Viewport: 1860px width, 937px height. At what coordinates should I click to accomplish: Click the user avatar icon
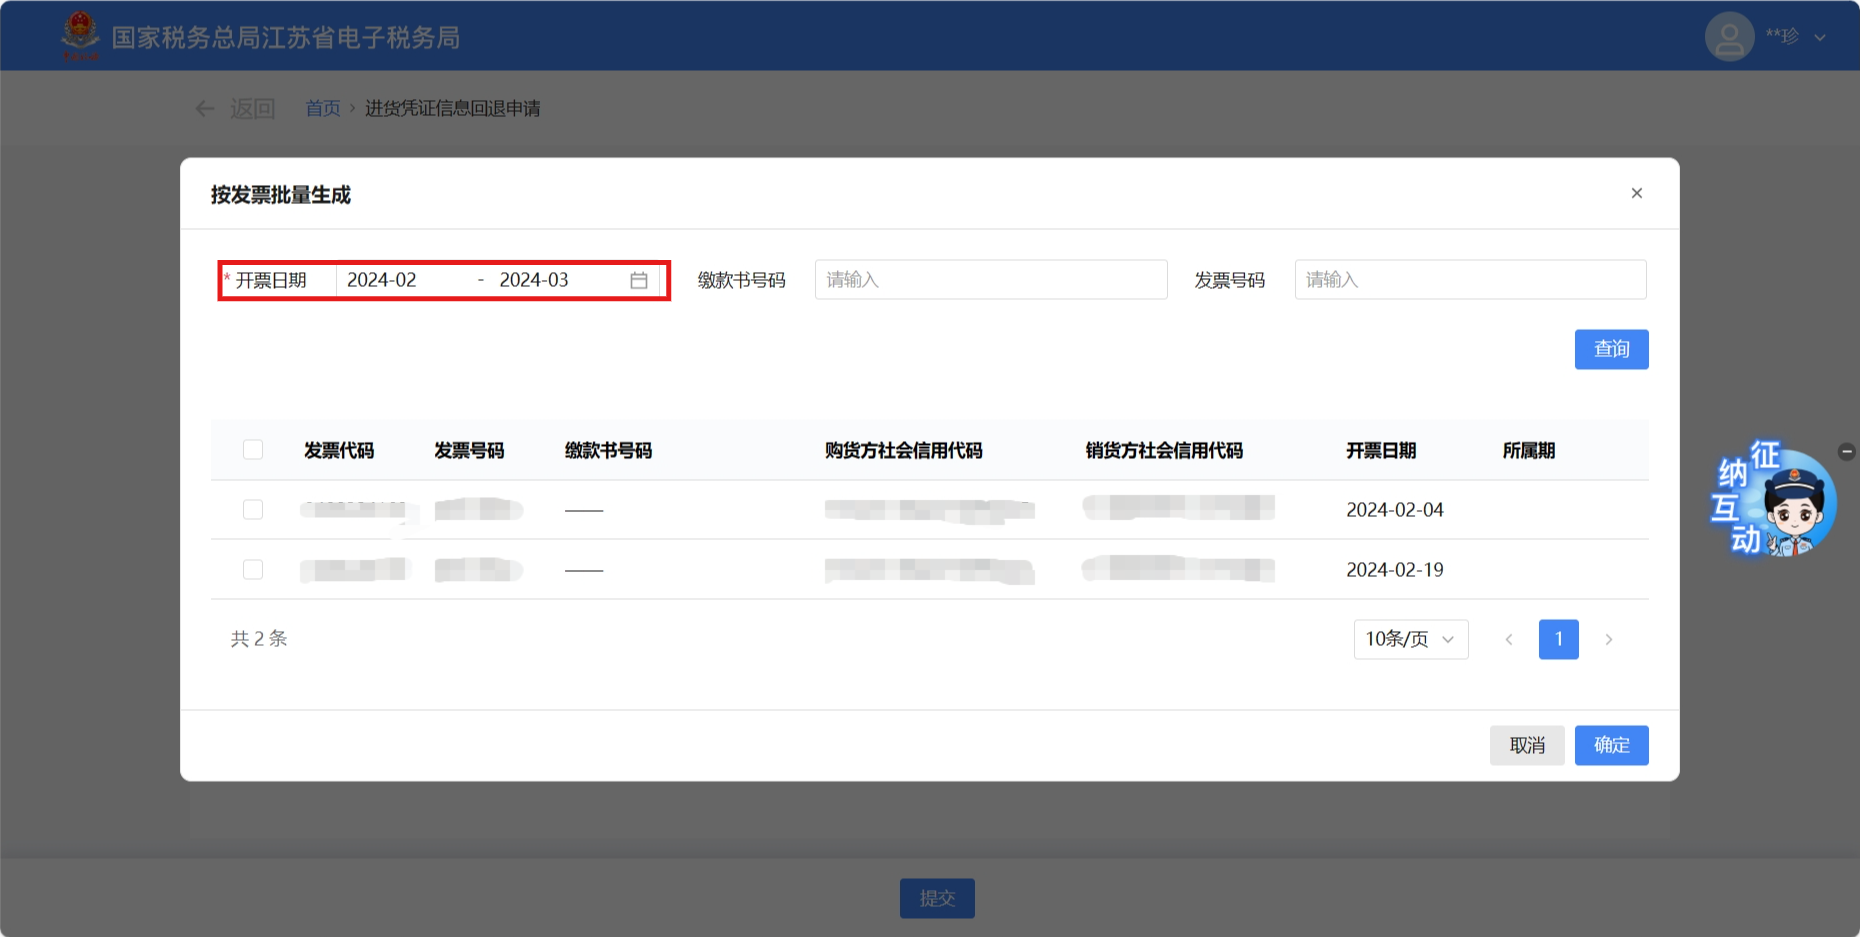pyautogui.click(x=1729, y=37)
